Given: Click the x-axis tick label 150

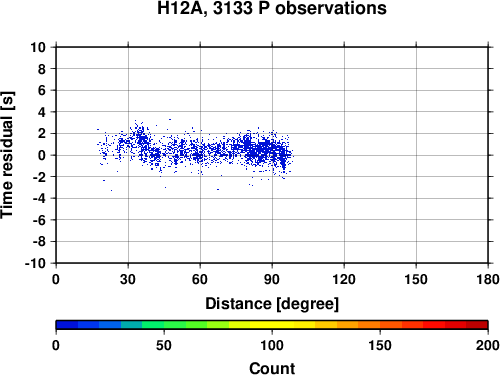Looking at the screenshot, I should coord(416,279).
